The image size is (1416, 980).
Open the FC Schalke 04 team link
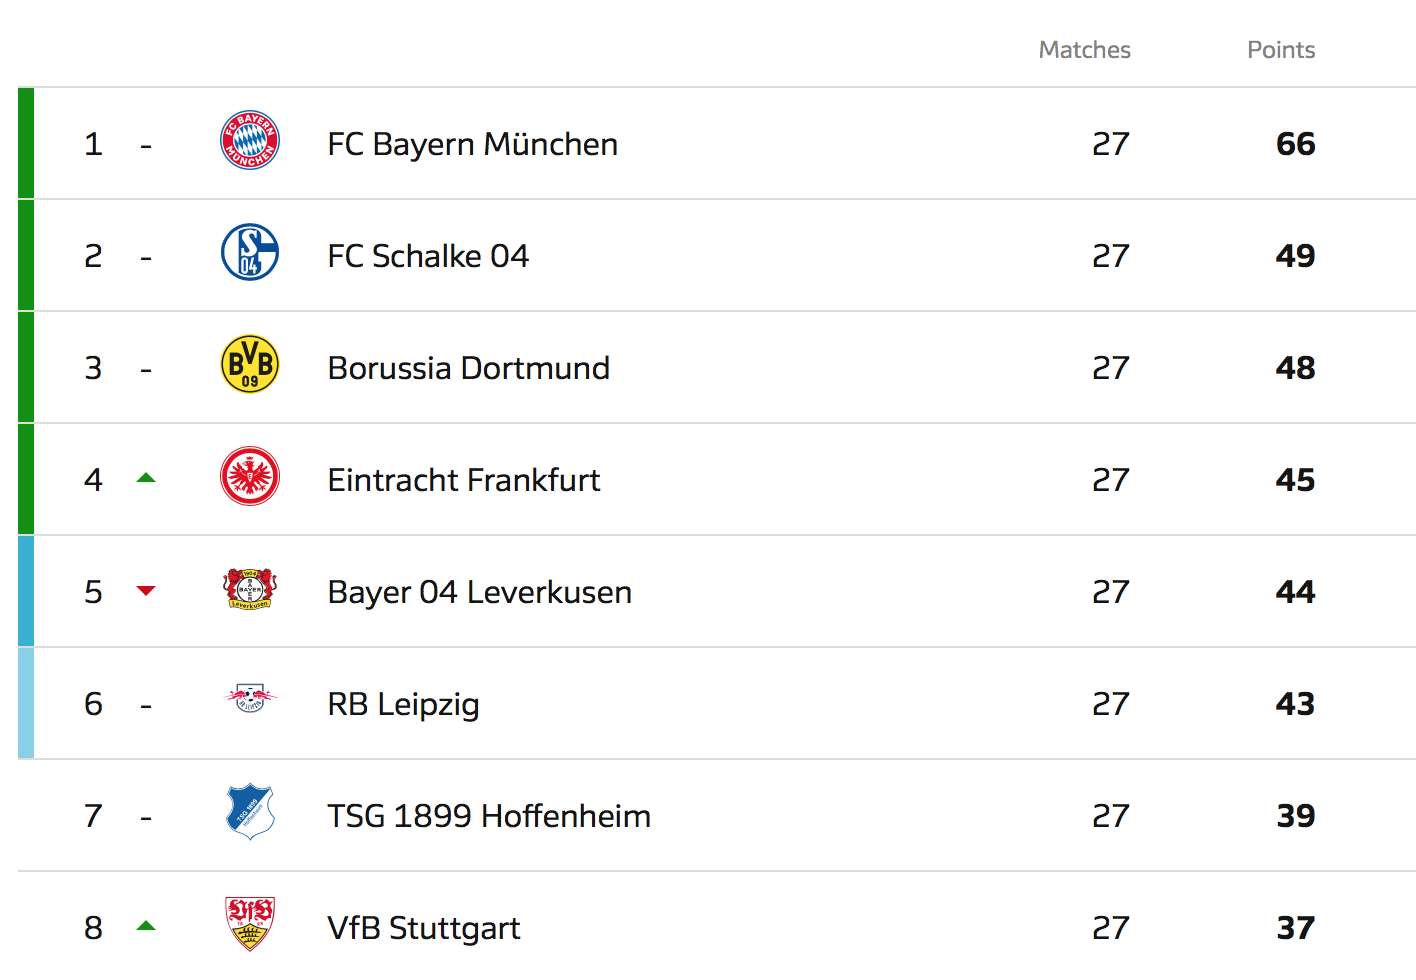[428, 256]
